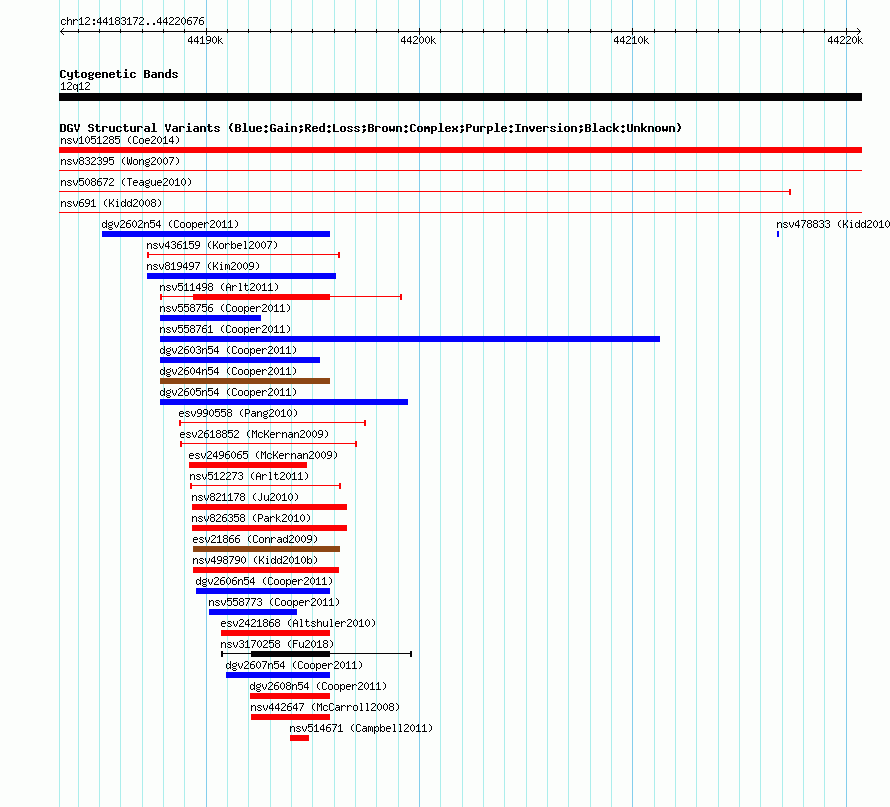
Task: Select the brown dgv2604n54 complex variant bar
Action: point(245,381)
